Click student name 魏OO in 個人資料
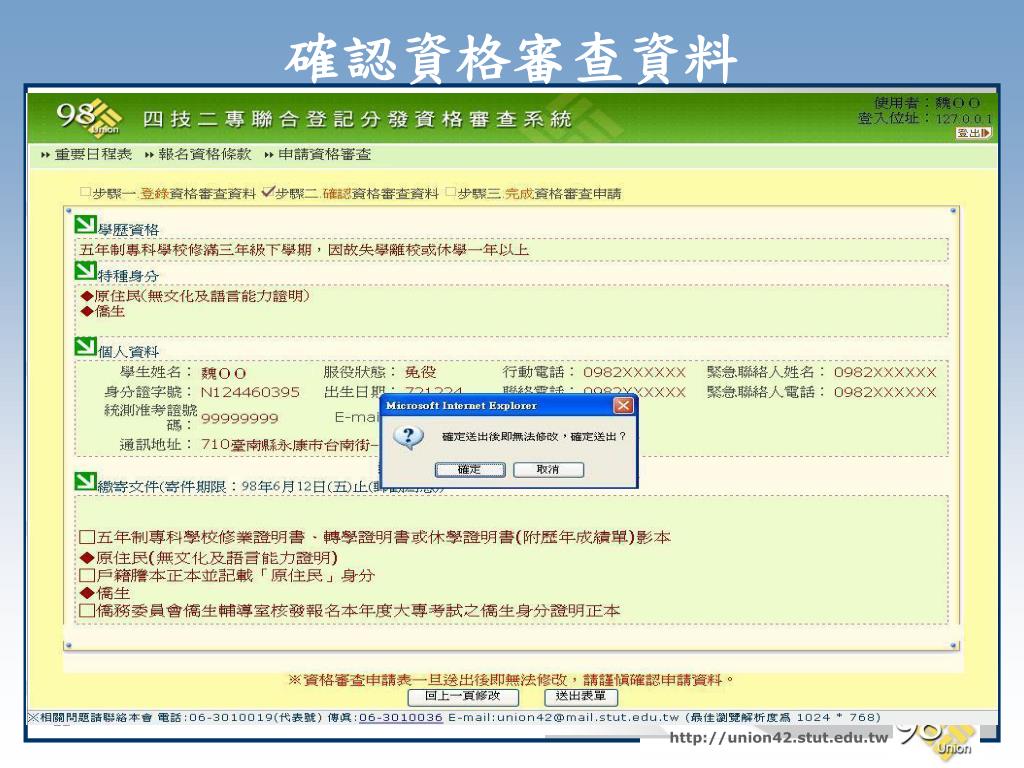Viewport: 1024px width, 768px height. coord(223,374)
